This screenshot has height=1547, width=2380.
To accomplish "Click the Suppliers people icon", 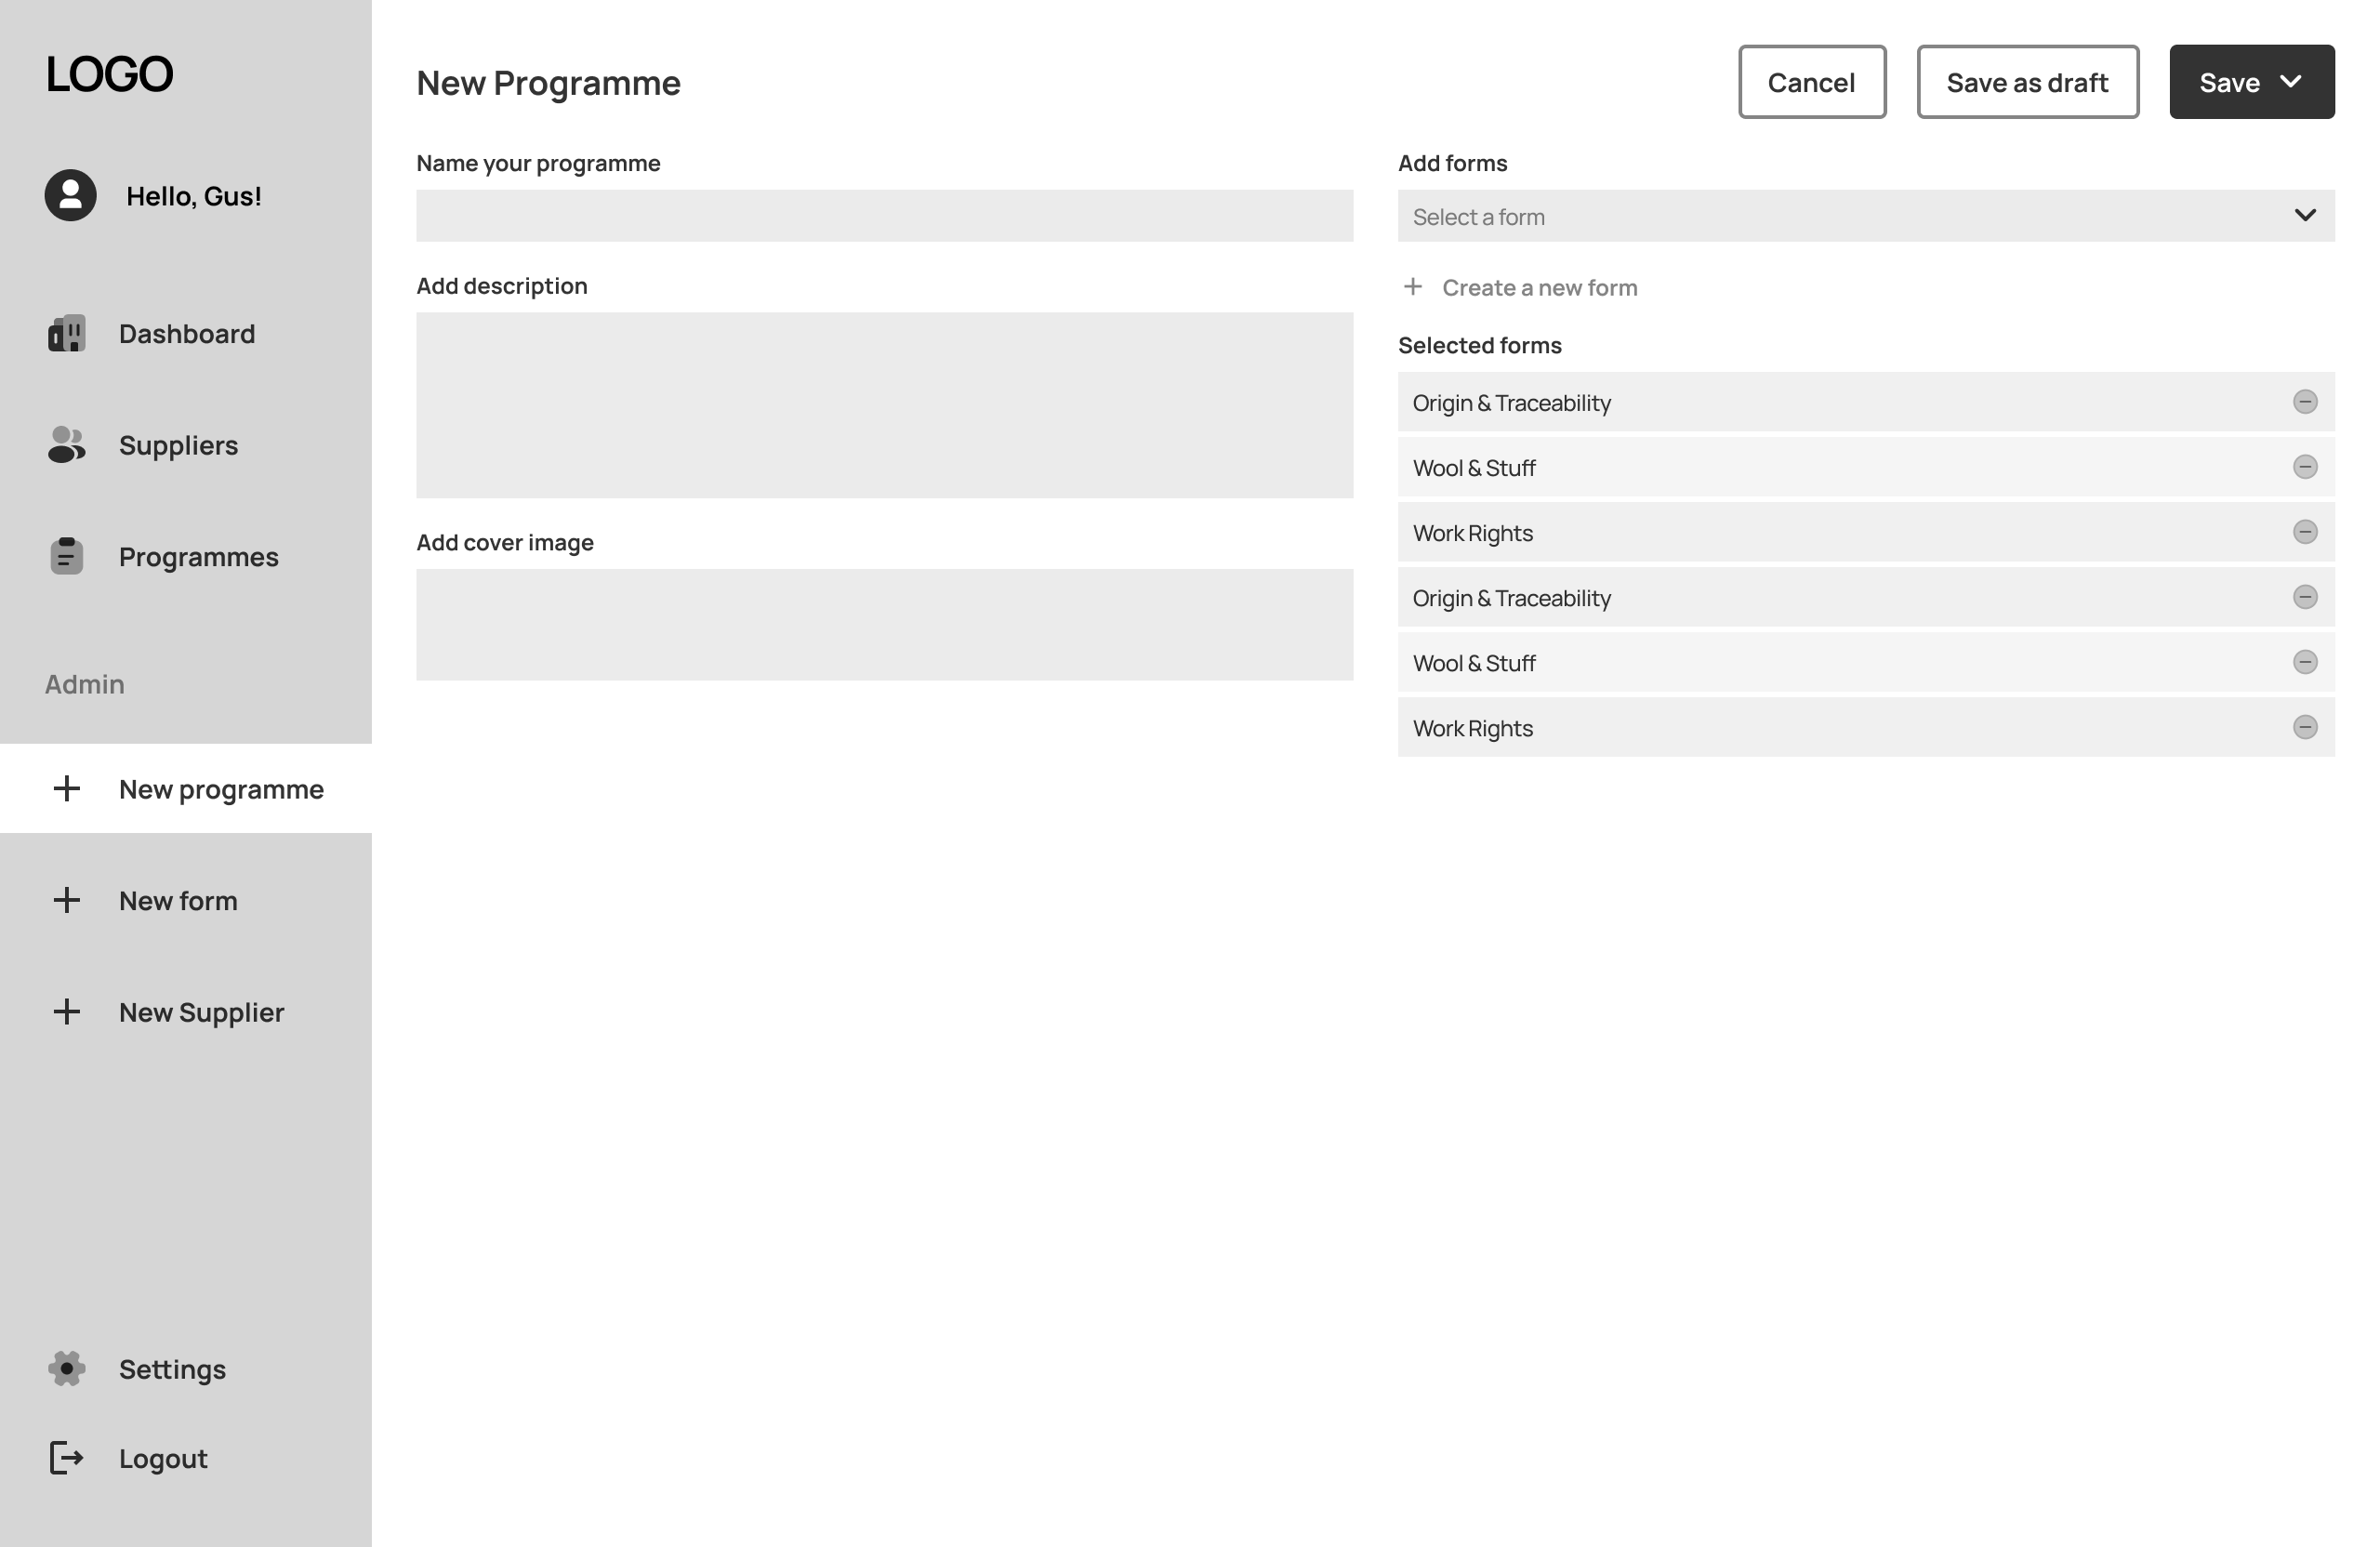I will [x=67, y=445].
